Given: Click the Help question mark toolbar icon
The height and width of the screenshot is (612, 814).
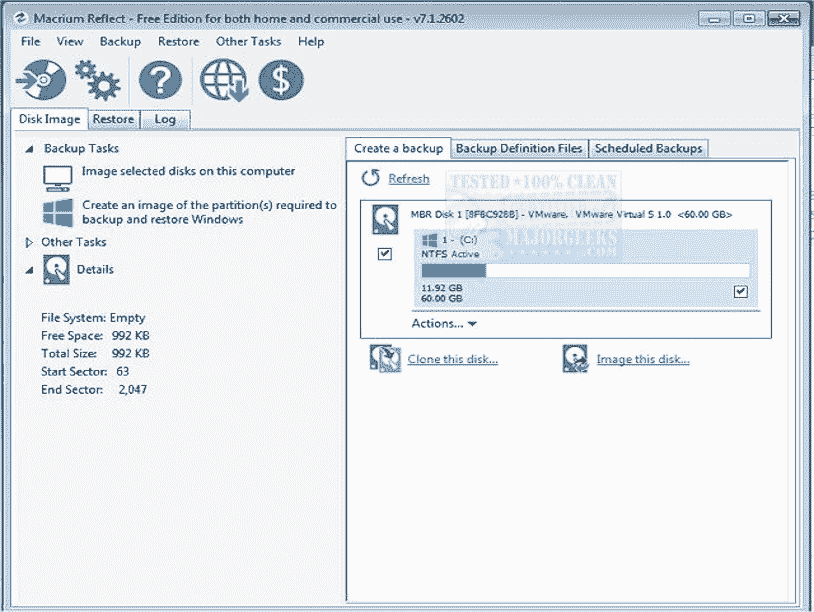Looking at the screenshot, I should pyautogui.click(x=160, y=79).
